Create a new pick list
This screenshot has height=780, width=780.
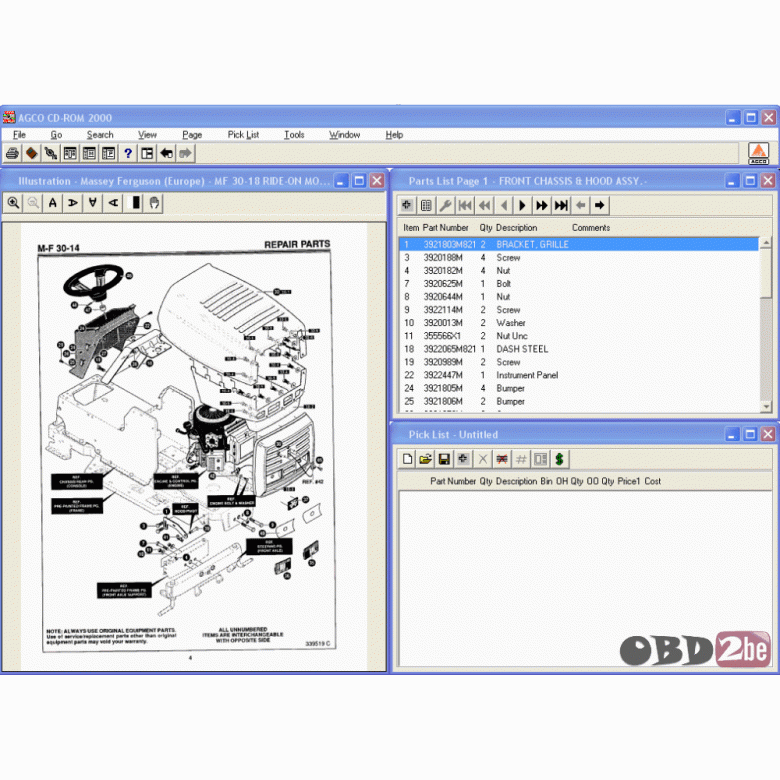(407, 459)
